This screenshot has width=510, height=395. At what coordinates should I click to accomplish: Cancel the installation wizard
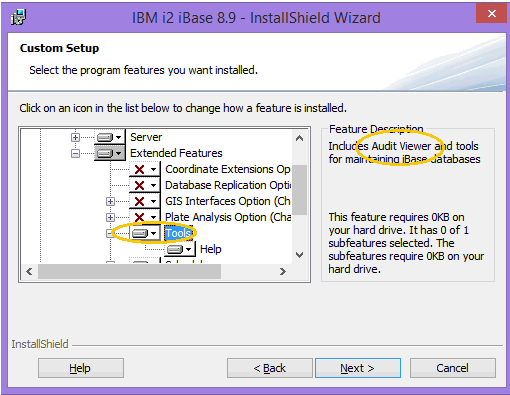point(453,368)
